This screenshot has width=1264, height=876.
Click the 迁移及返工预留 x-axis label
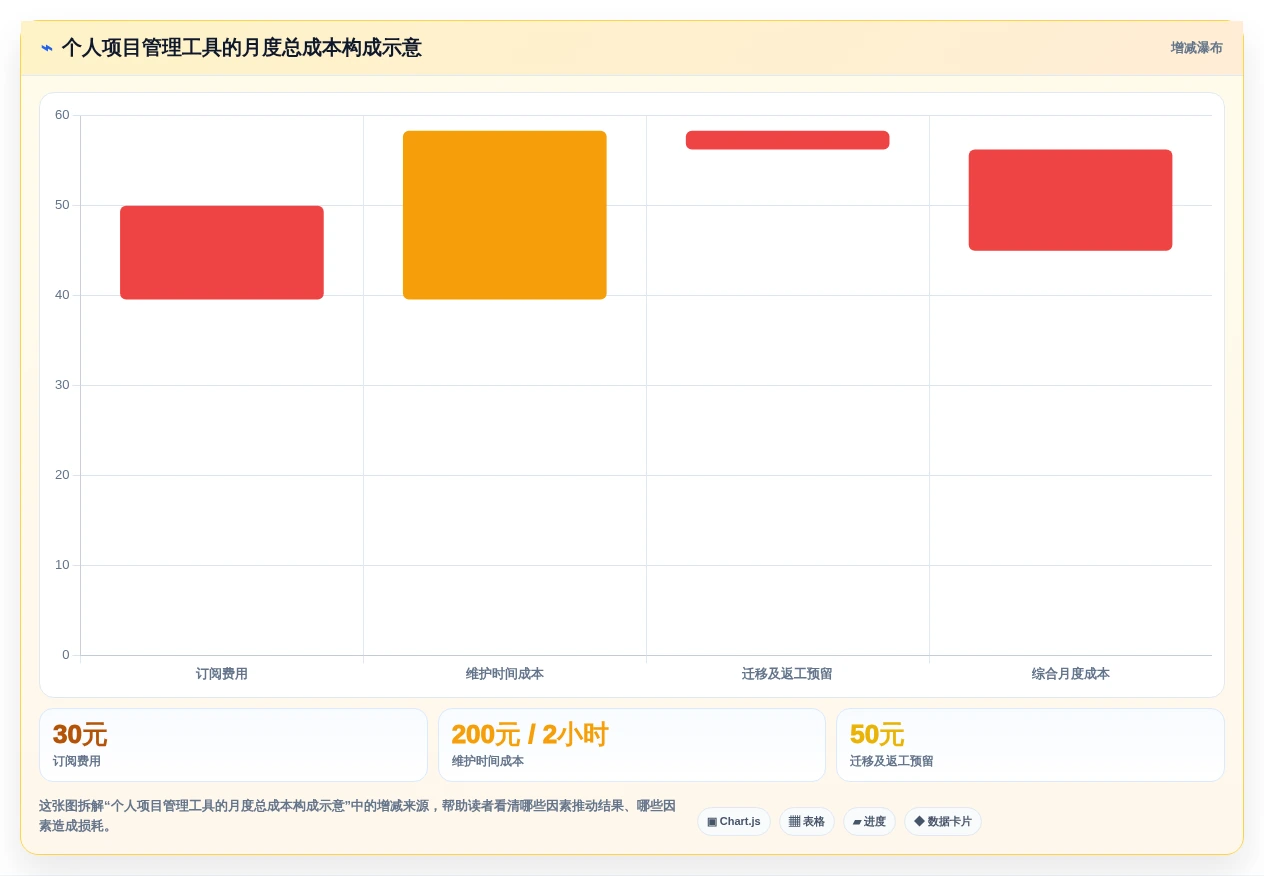point(787,674)
